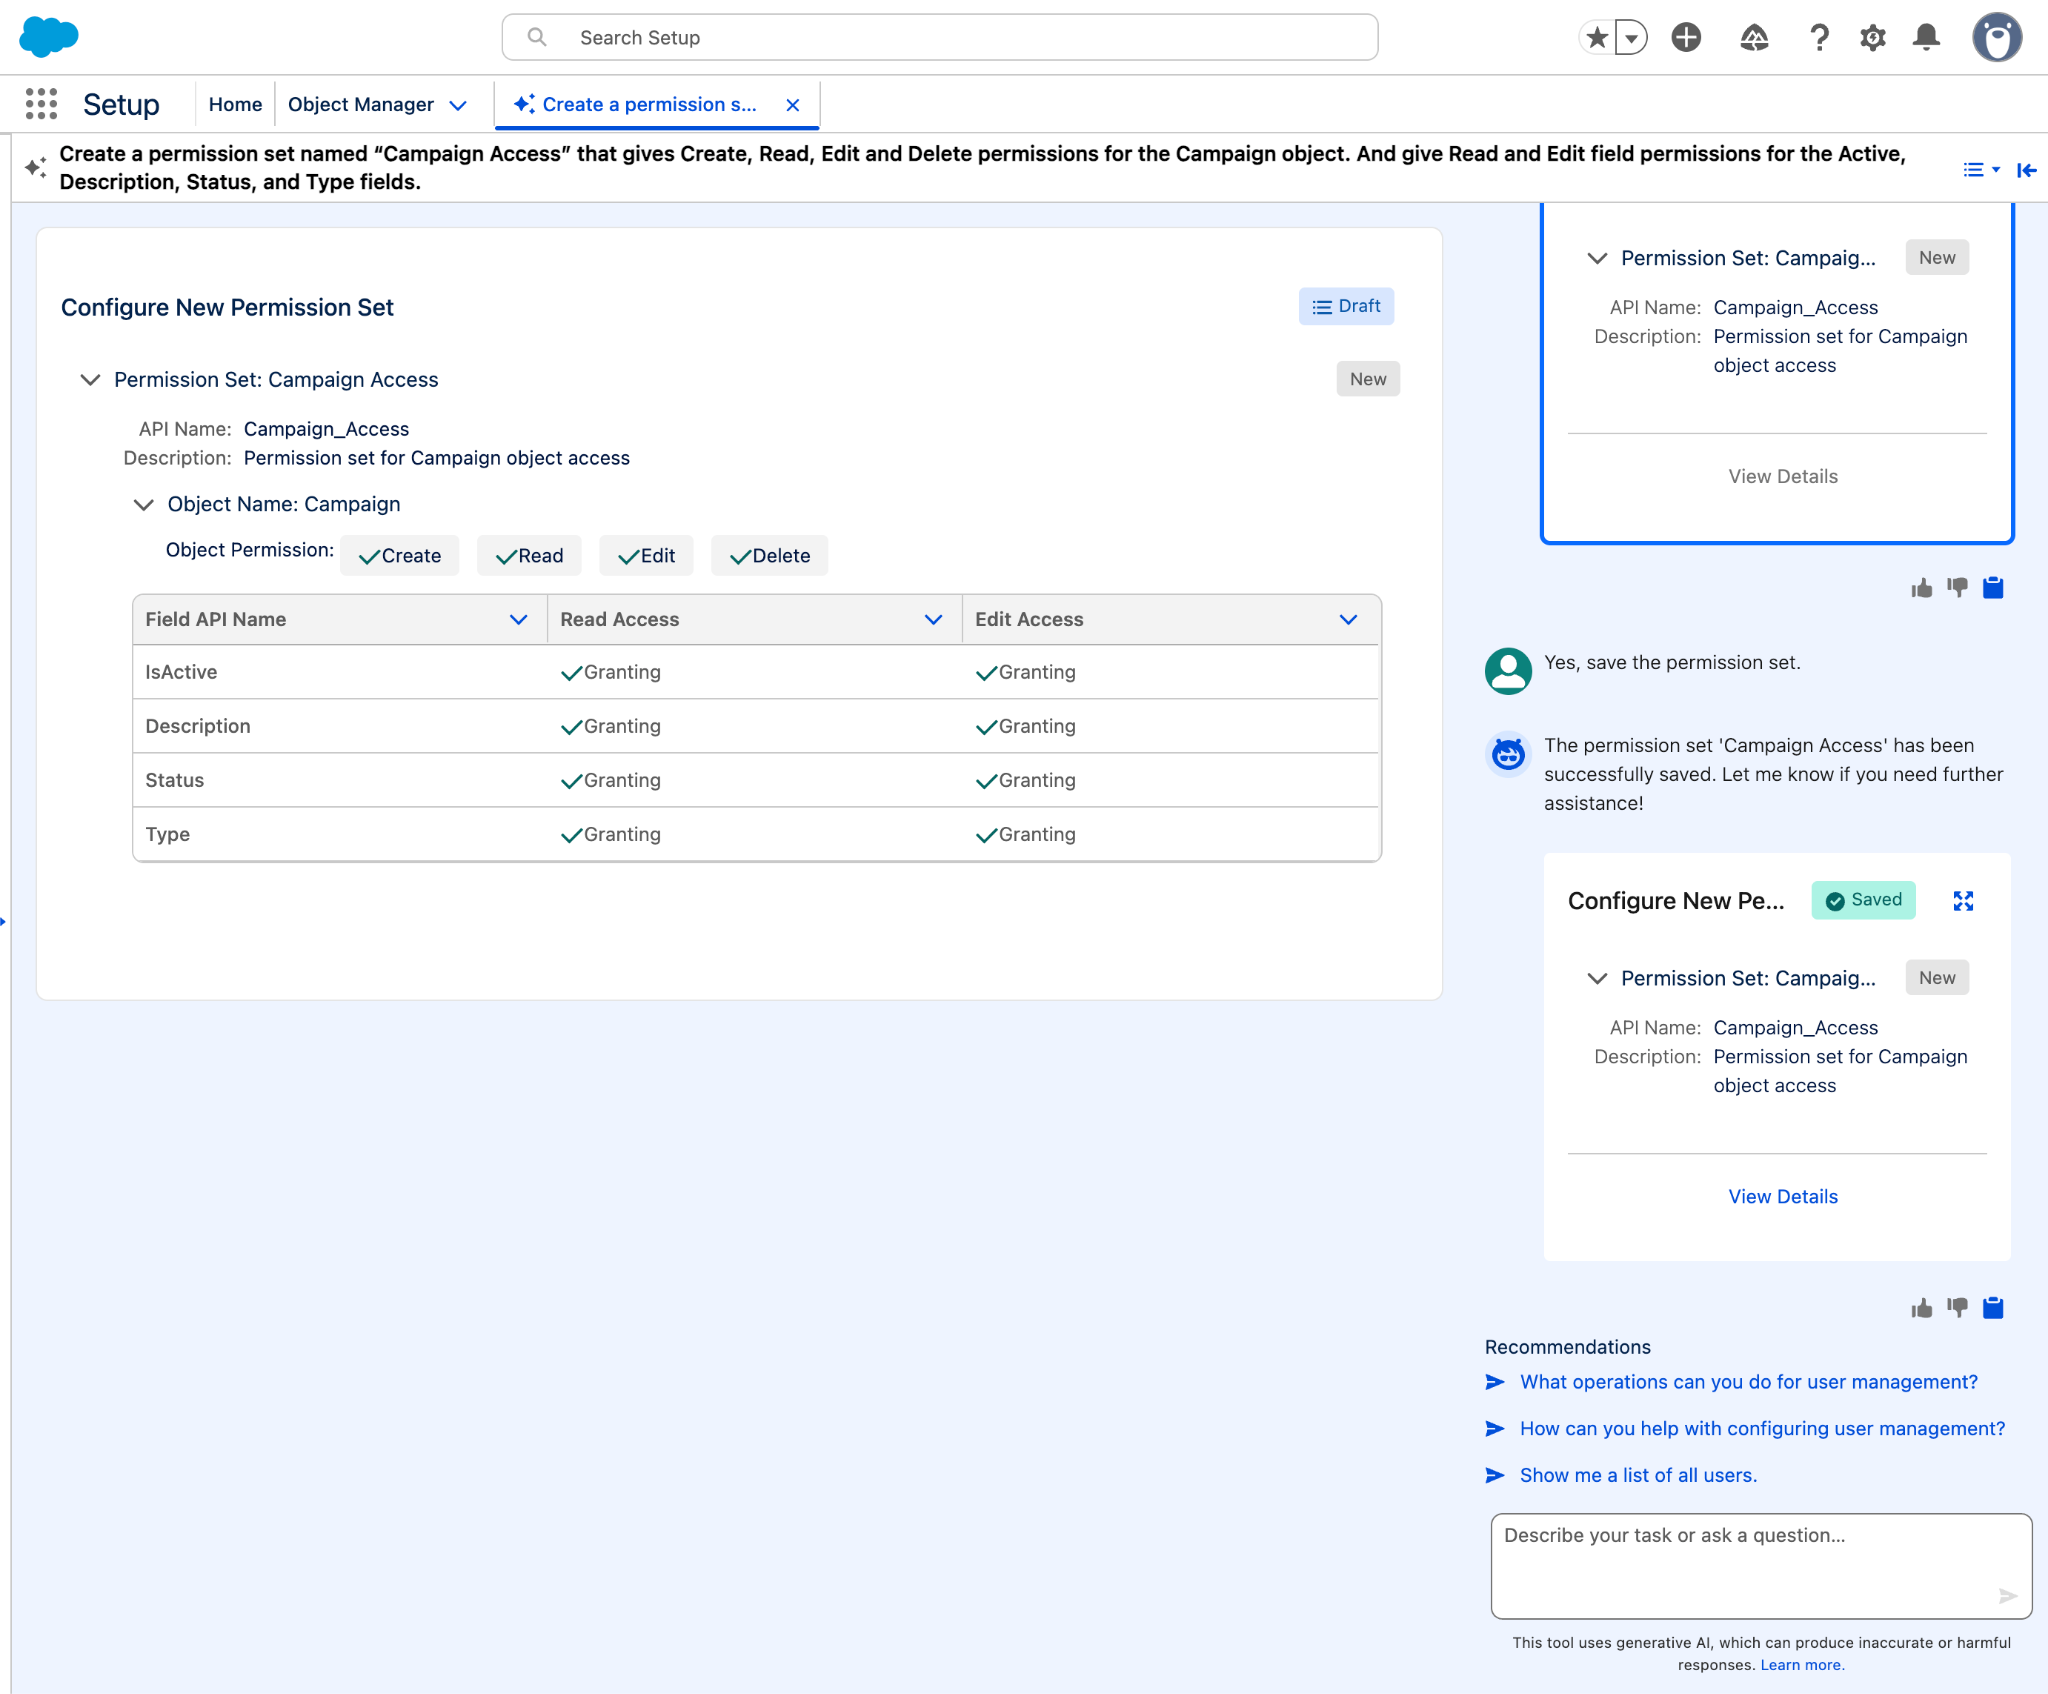
Task: Click the Draft status badge
Action: tap(1346, 306)
